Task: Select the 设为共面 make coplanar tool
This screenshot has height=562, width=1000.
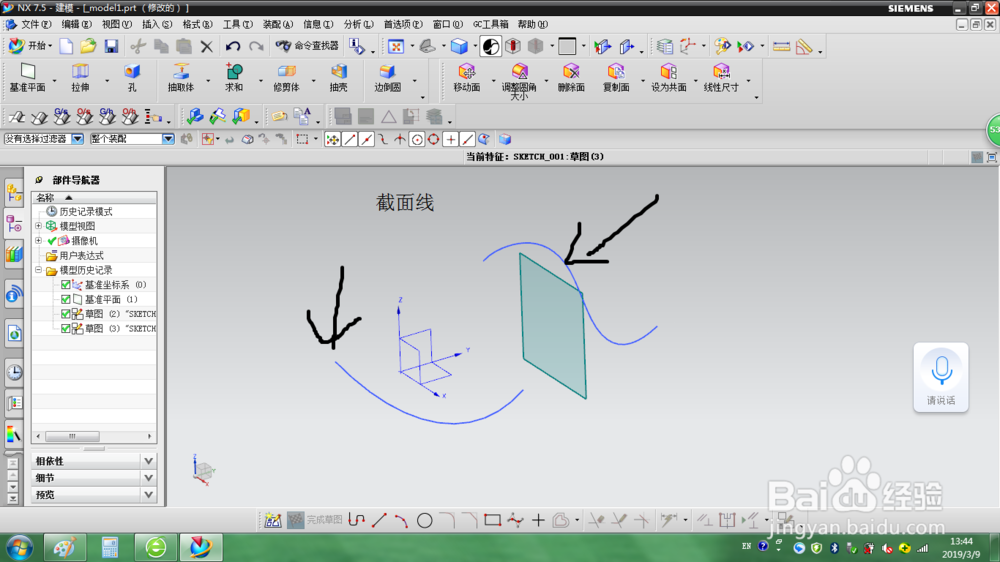Action: click(x=668, y=78)
